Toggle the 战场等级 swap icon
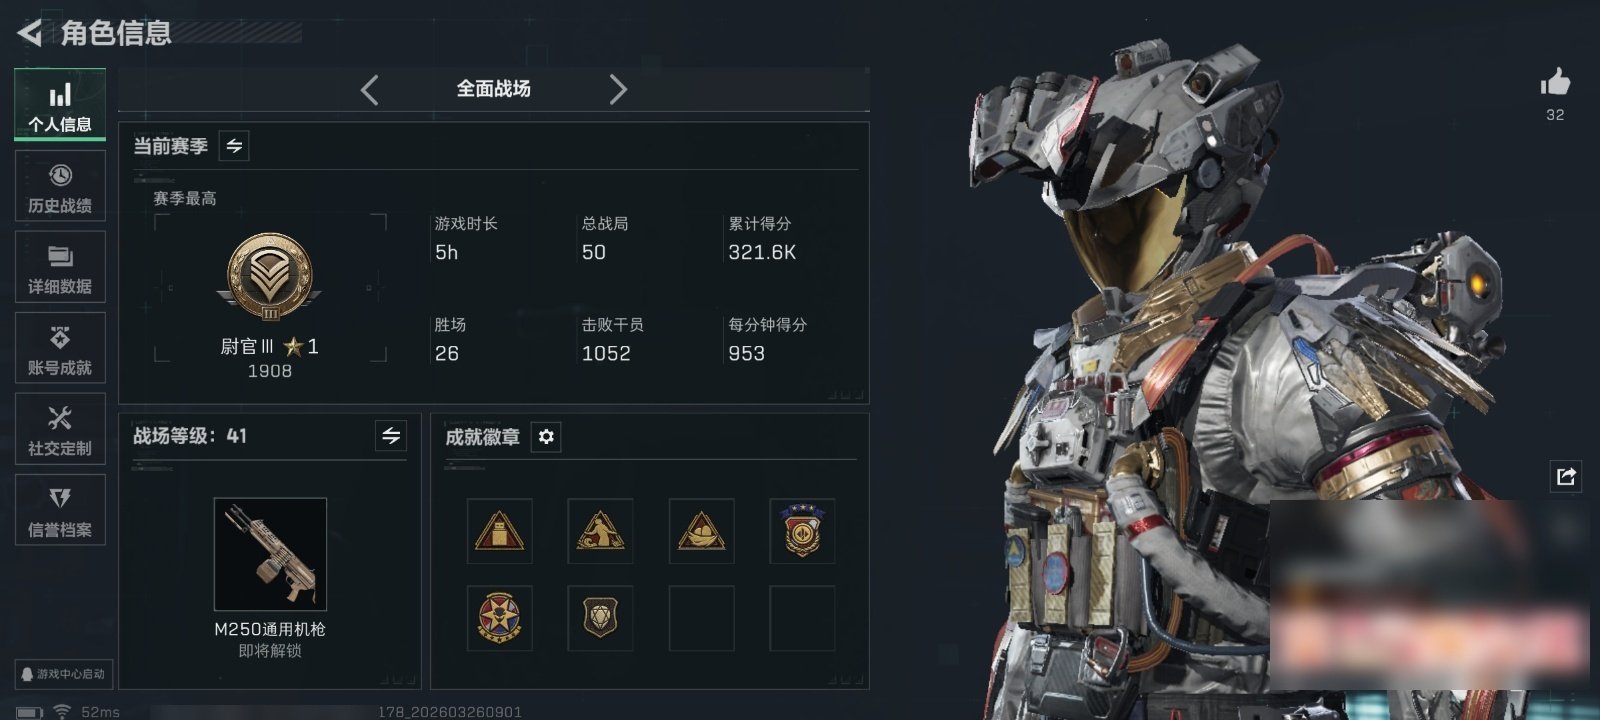The image size is (1600, 720). point(391,436)
